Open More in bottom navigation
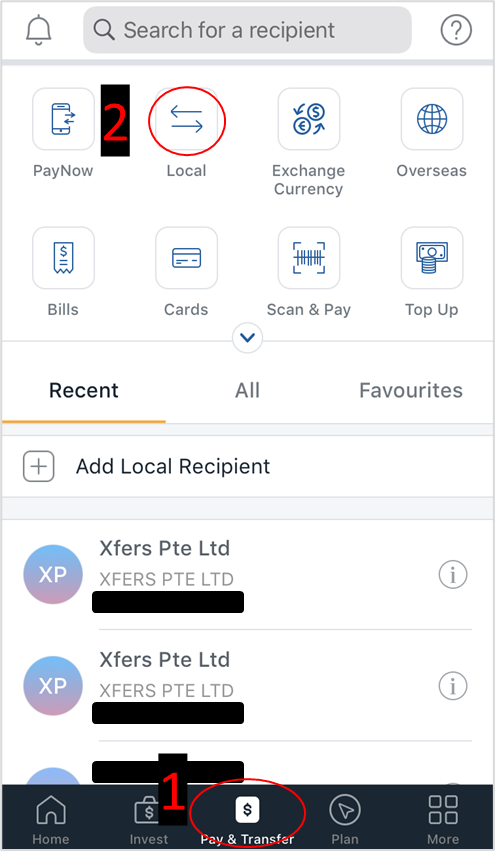495x861 pixels. (x=443, y=820)
